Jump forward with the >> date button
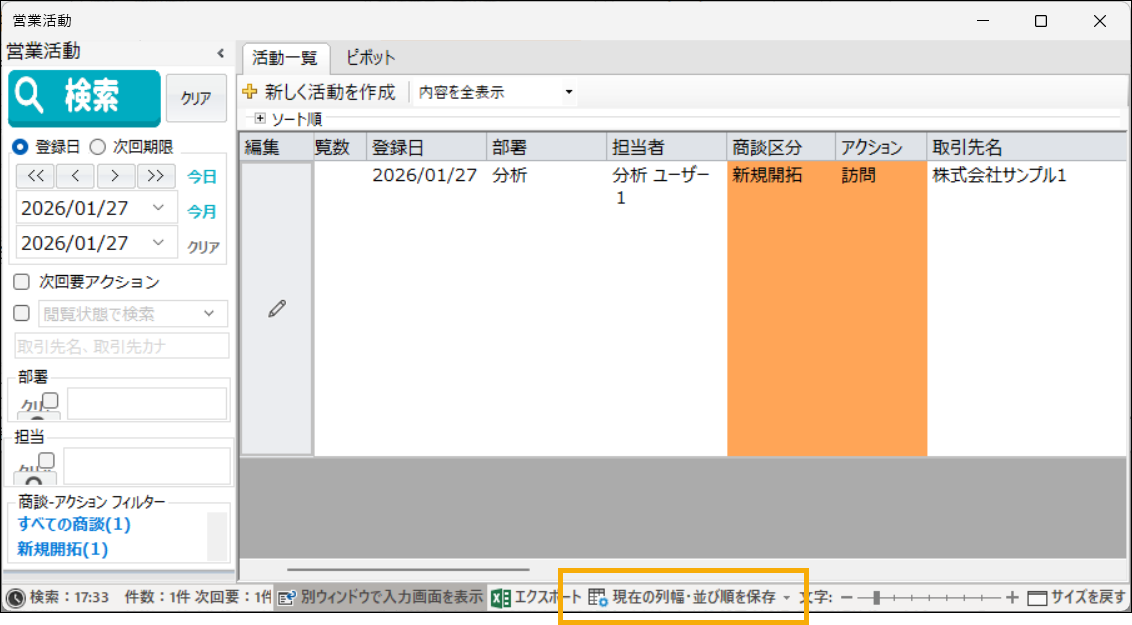The height and width of the screenshot is (625, 1132). (155, 175)
